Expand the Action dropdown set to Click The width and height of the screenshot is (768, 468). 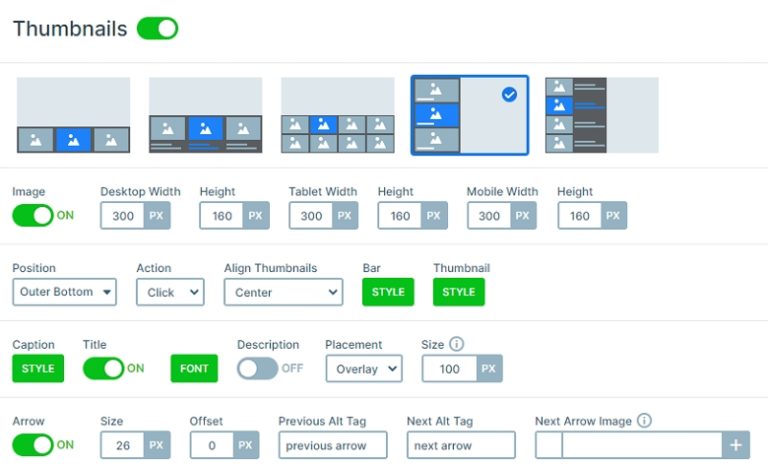[x=170, y=292]
